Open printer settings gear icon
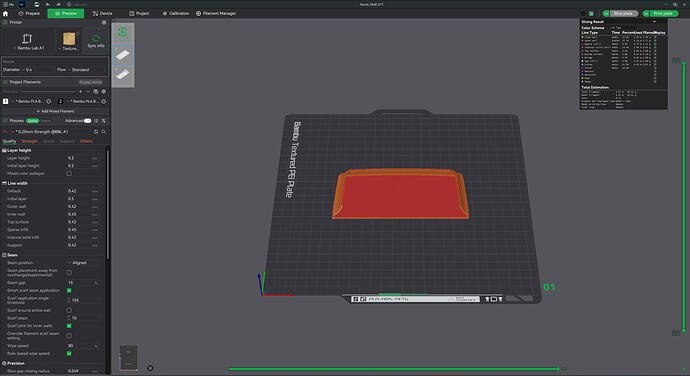The width and height of the screenshot is (690, 376). coord(104,22)
